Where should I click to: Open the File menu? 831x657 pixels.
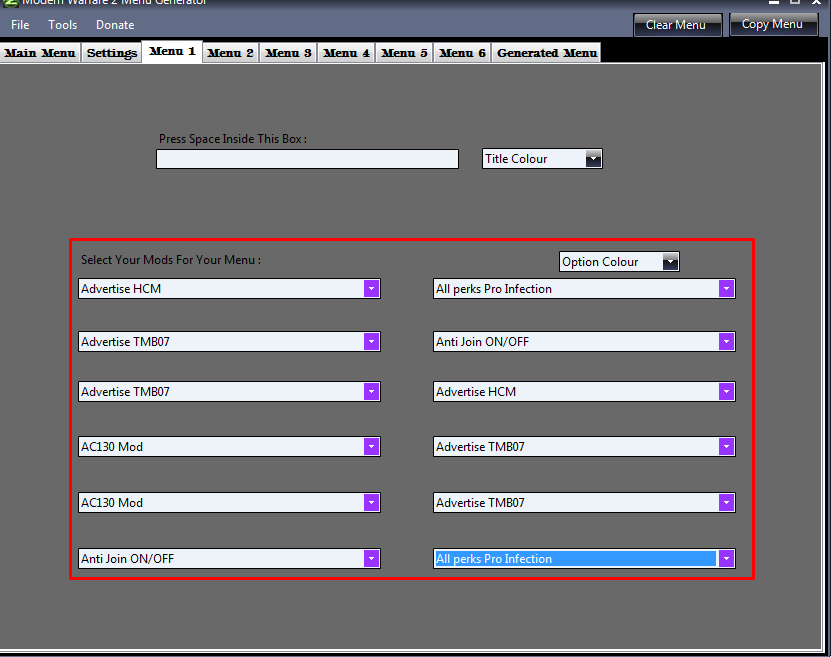tap(20, 25)
